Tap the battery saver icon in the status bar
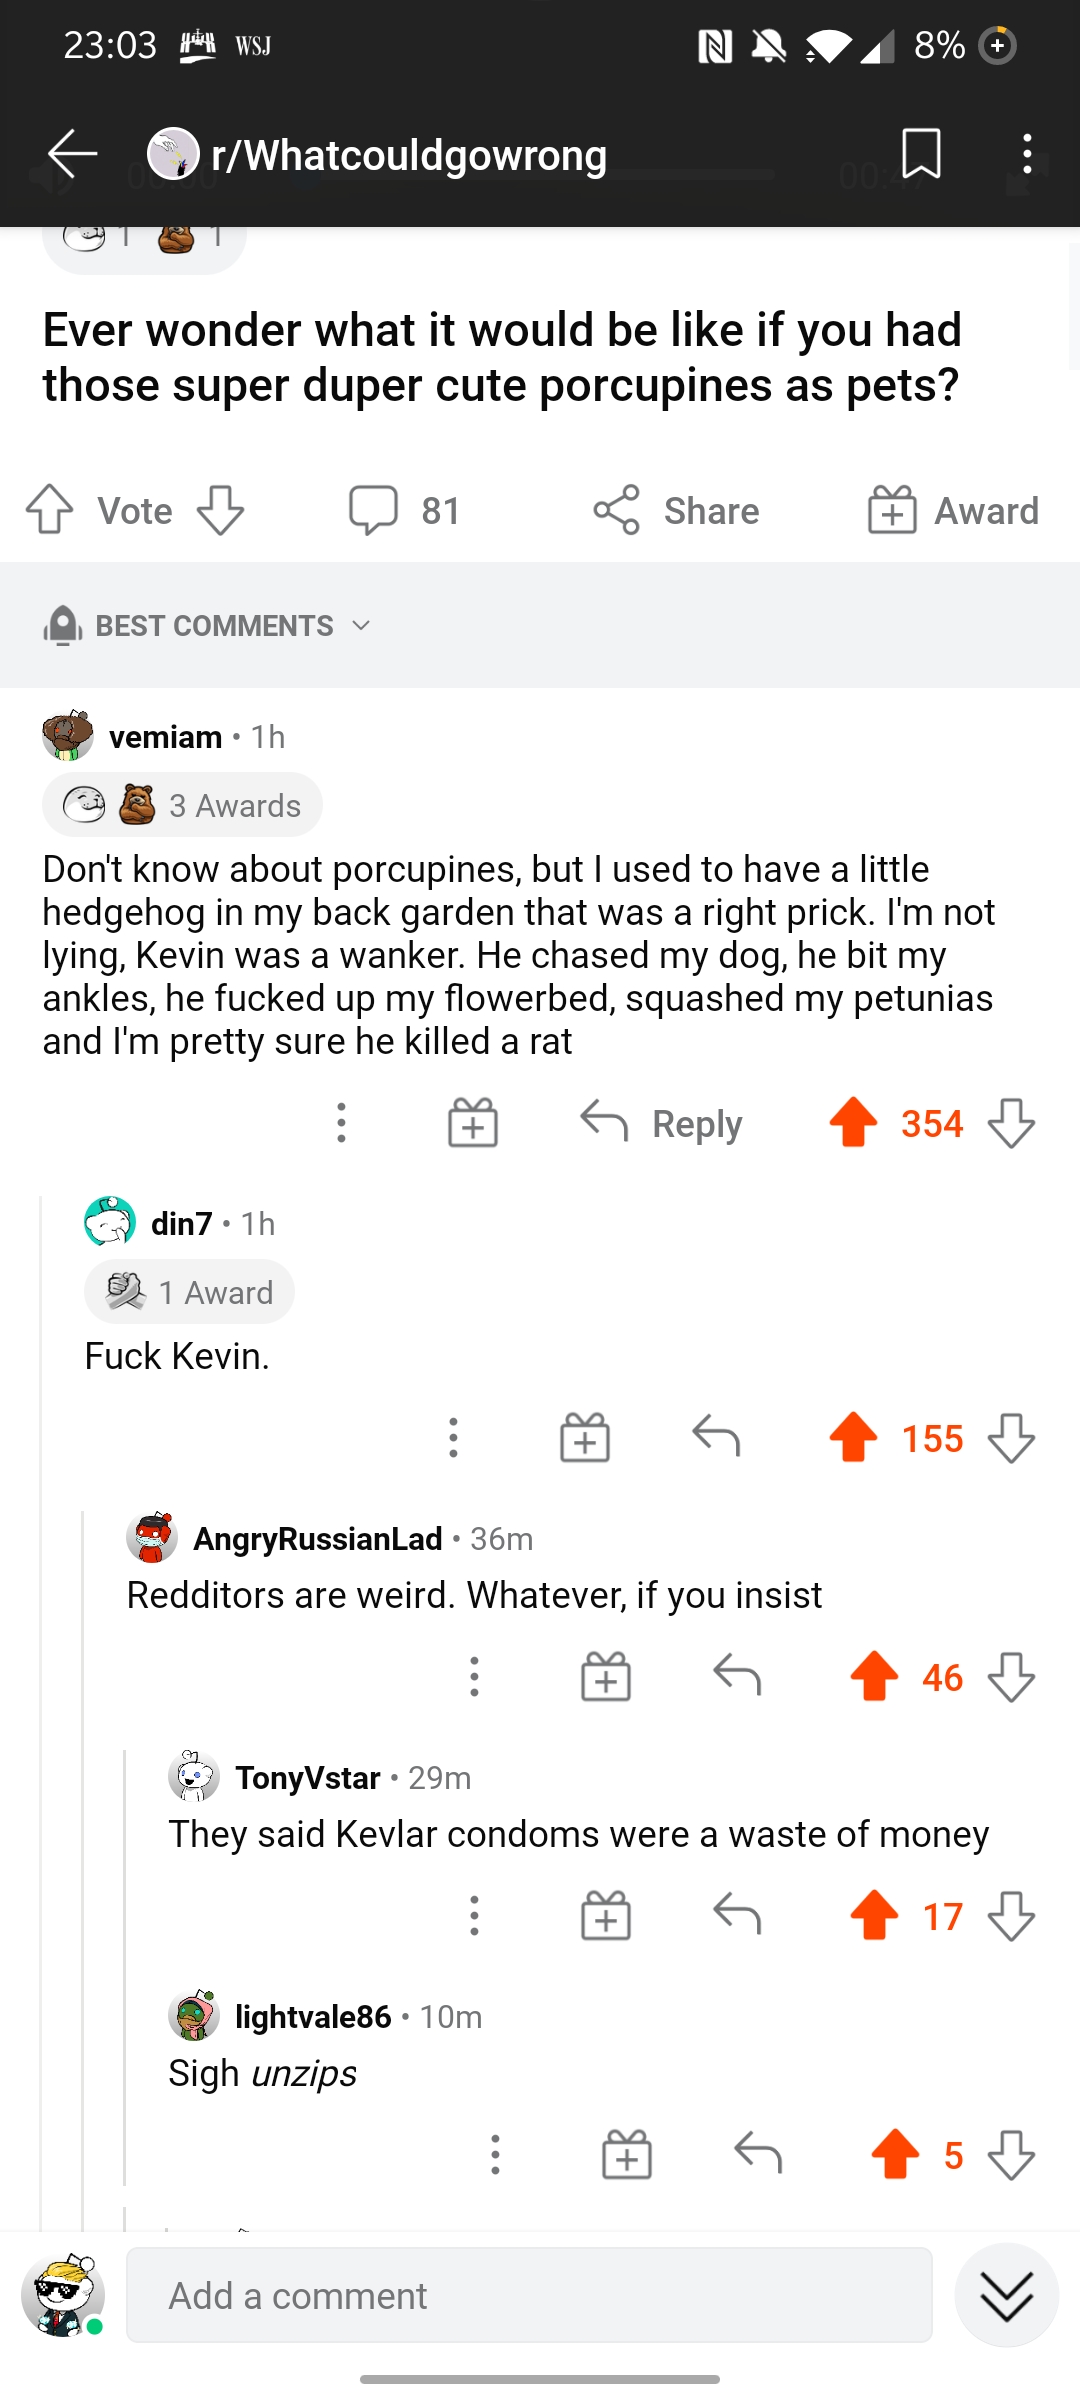This screenshot has height=2400, width=1080. pos(996,45)
